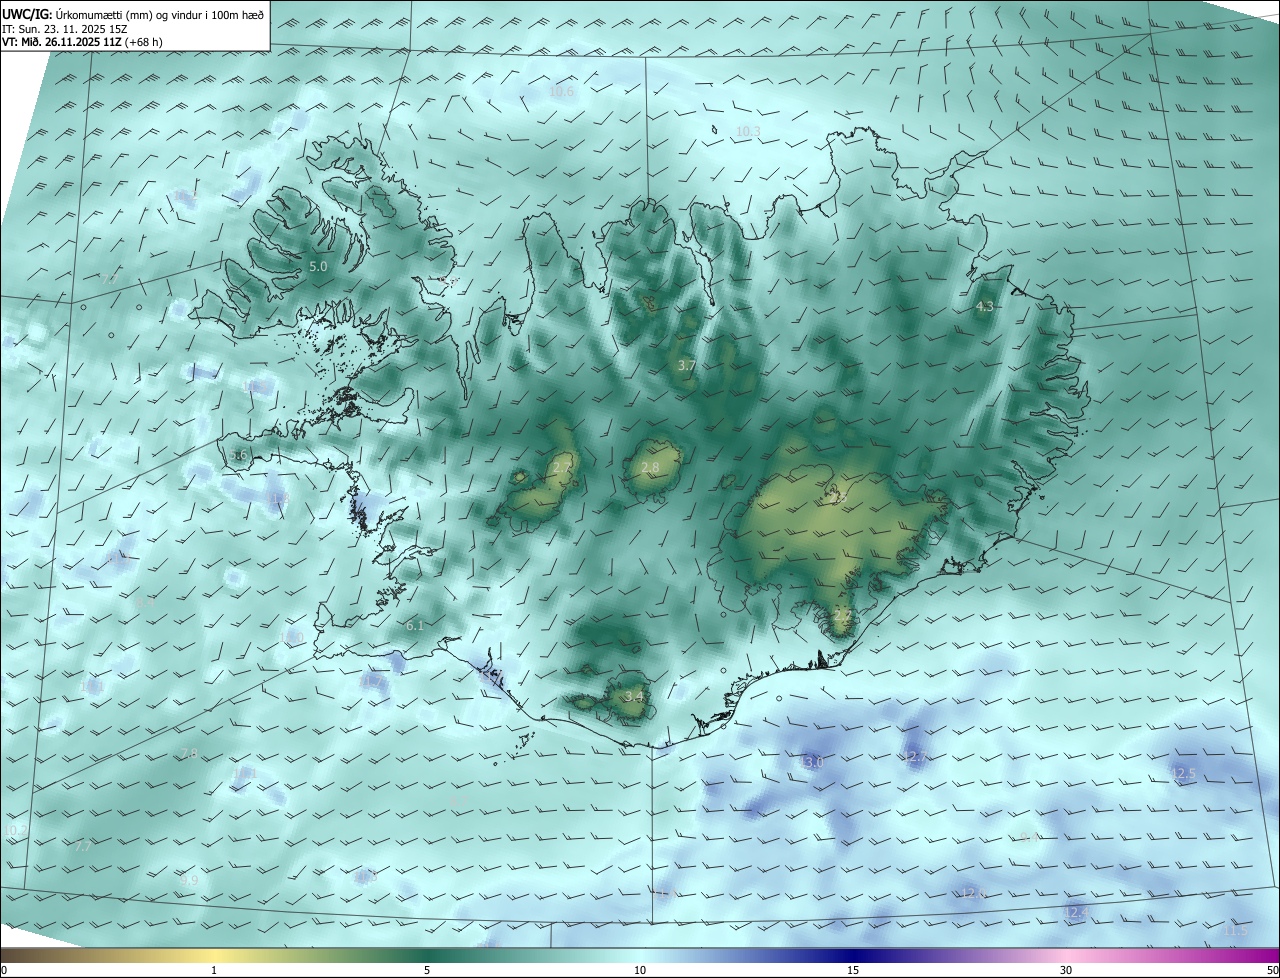Click the 3.4 value on the southern glacier

(633, 696)
